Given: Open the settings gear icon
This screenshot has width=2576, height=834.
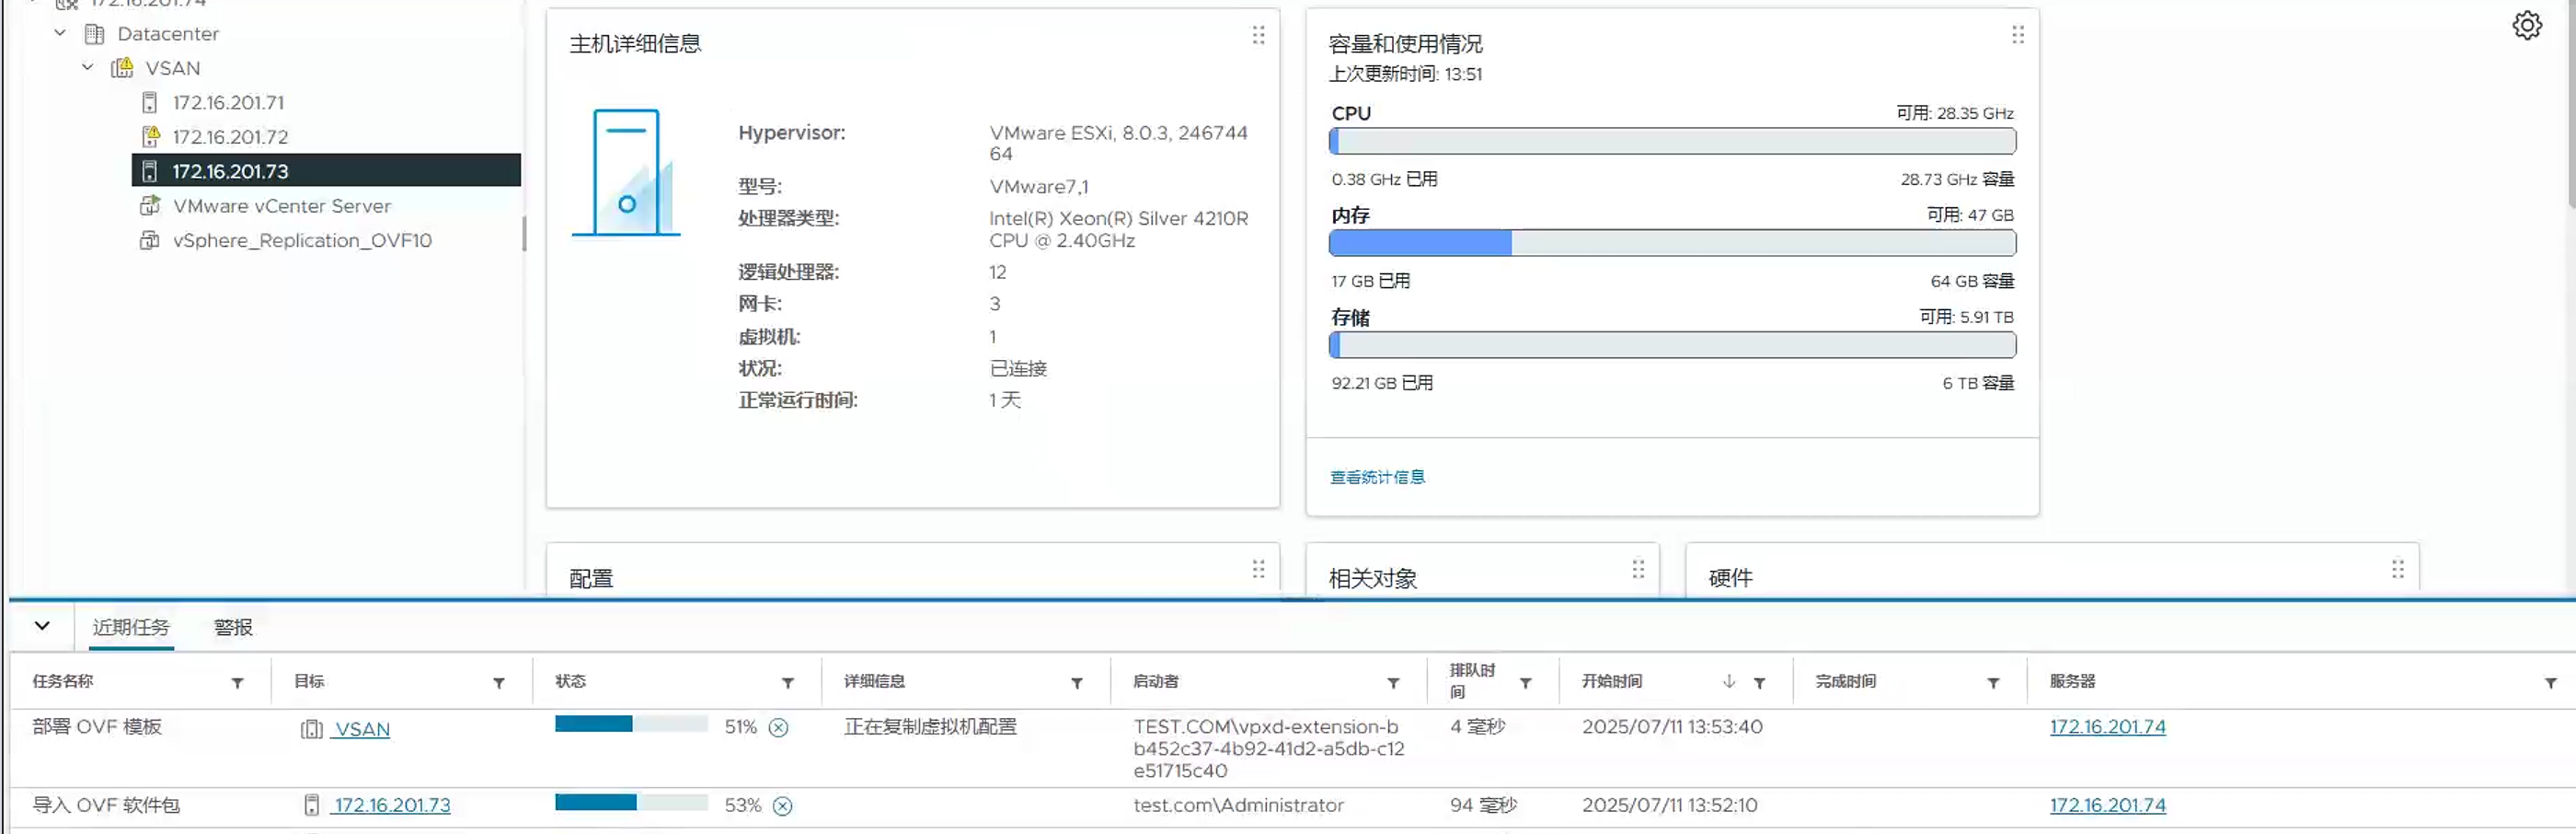Looking at the screenshot, I should coord(2526,26).
